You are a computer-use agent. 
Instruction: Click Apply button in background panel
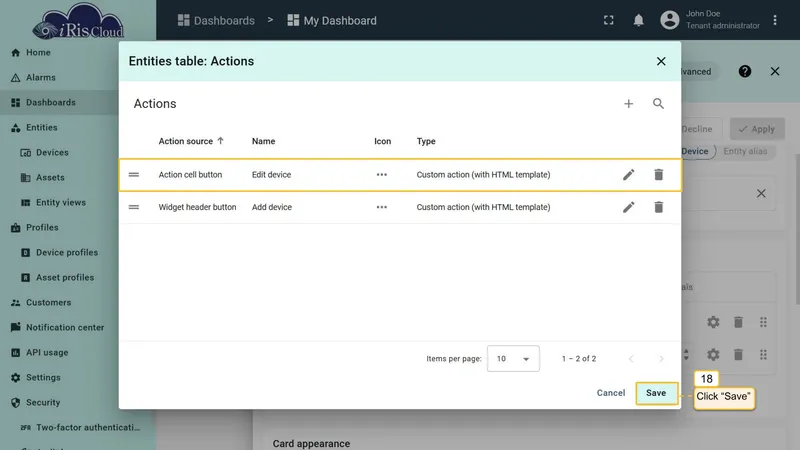point(757,129)
